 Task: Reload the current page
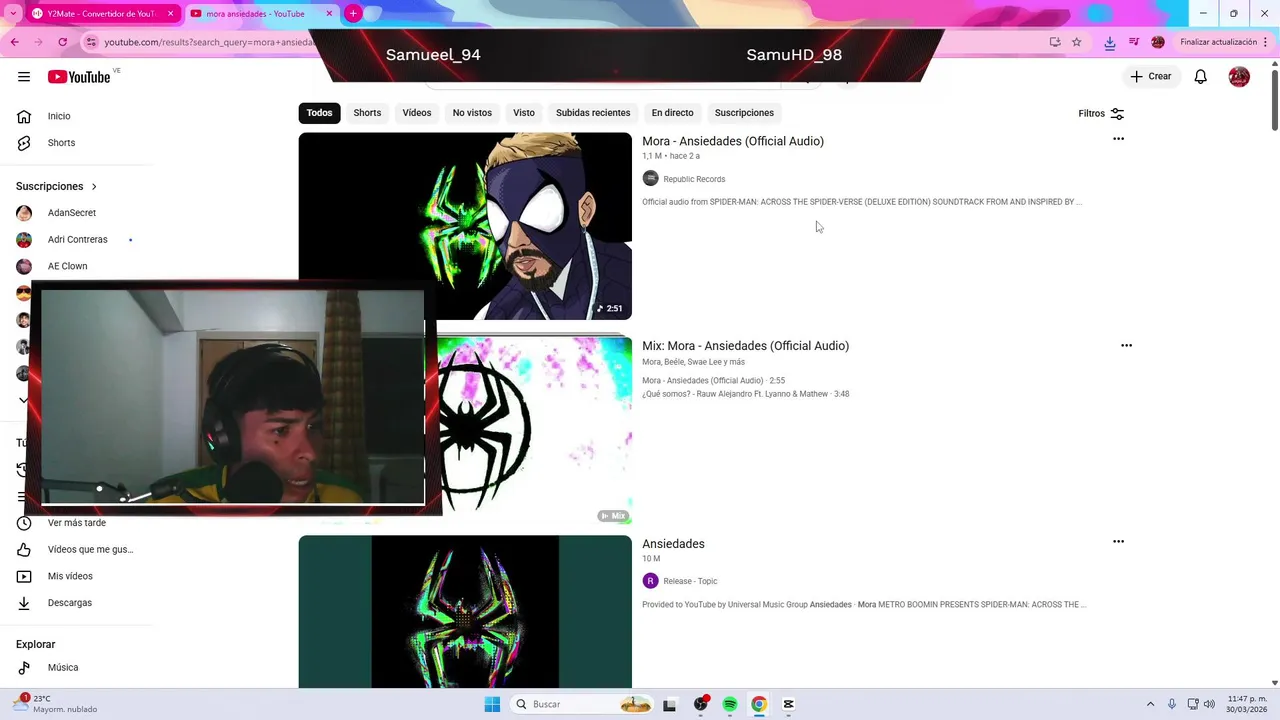pos(63,42)
